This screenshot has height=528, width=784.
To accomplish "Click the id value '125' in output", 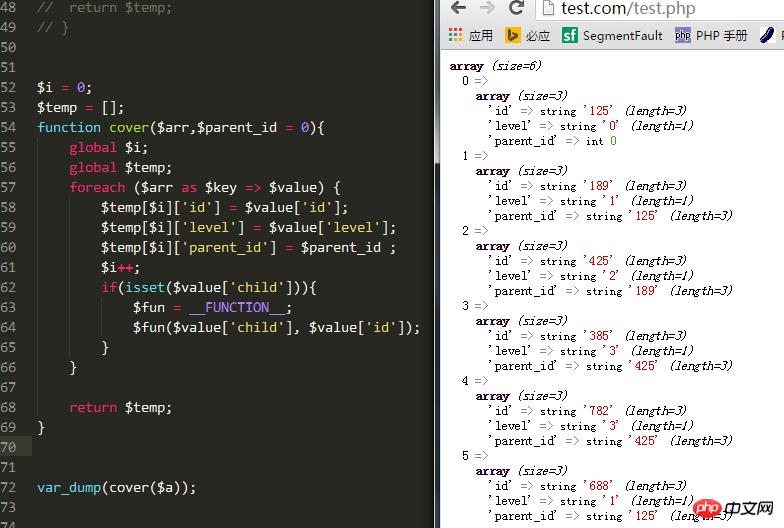I will point(598,110).
